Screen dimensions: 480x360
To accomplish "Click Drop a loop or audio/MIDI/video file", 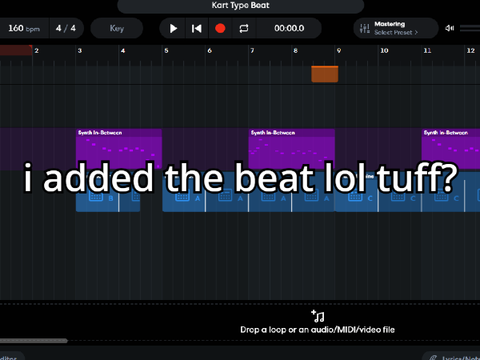I will coord(317,330).
